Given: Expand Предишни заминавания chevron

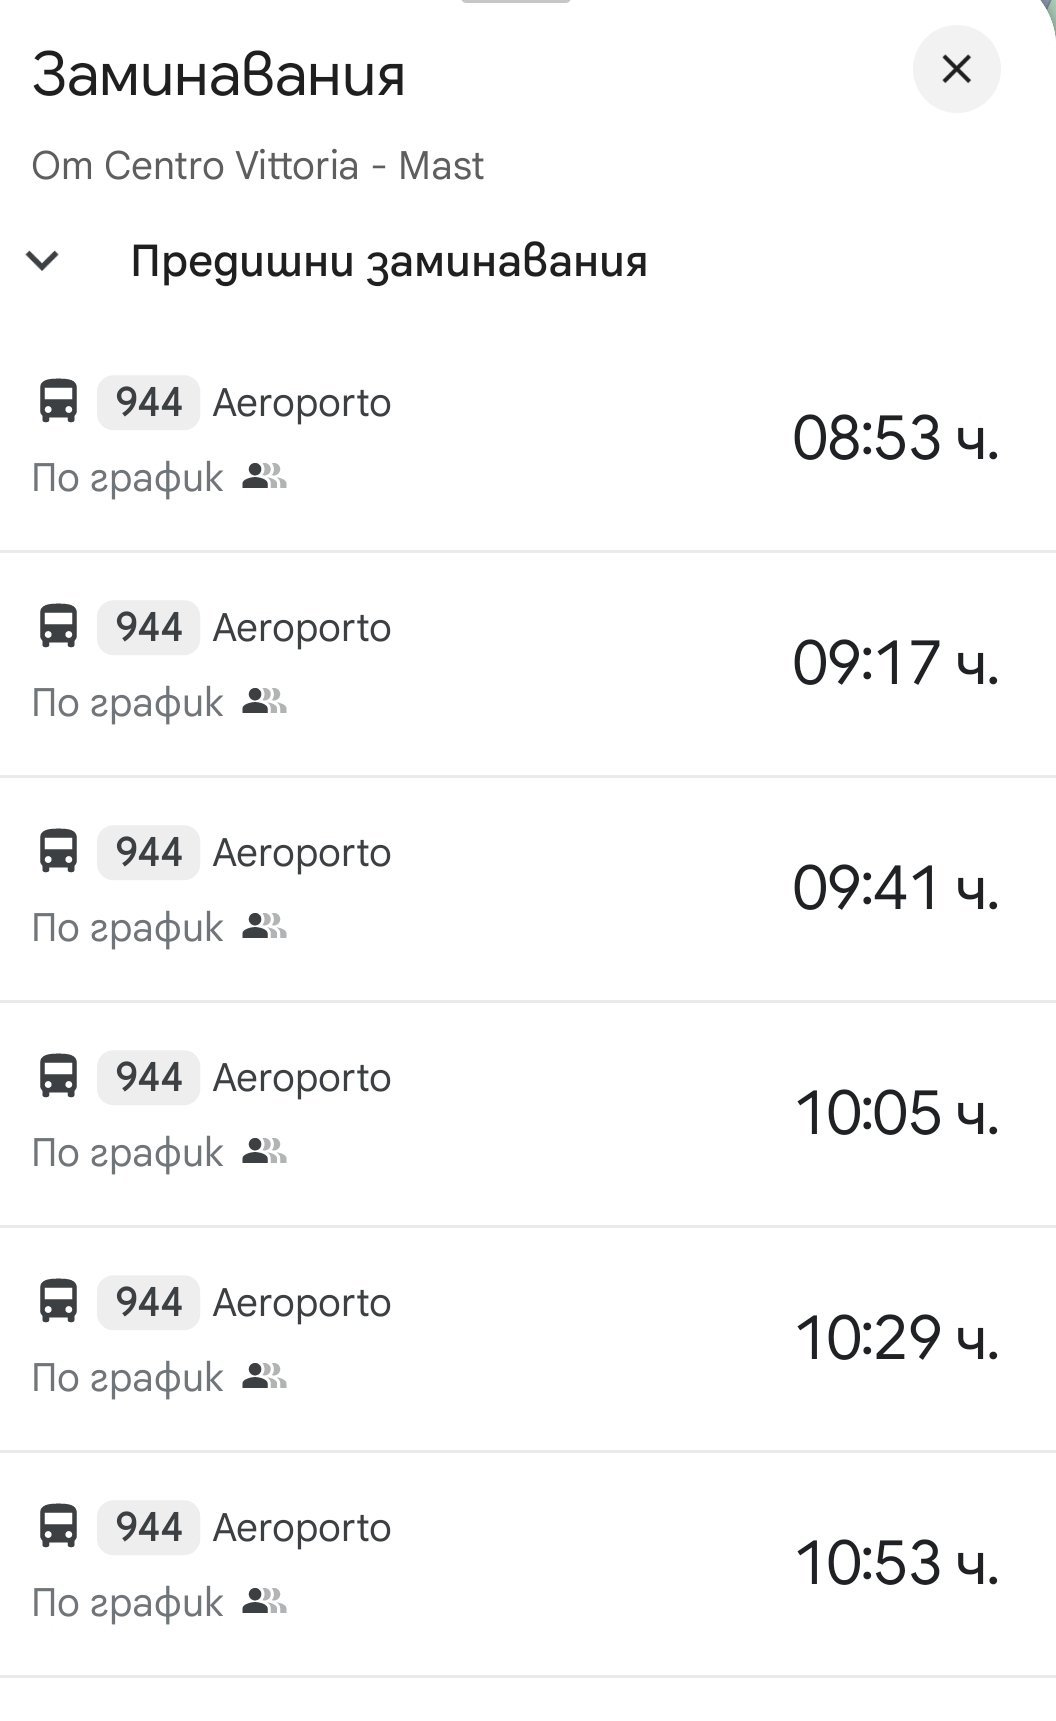Looking at the screenshot, I should (x=43, y=261).
